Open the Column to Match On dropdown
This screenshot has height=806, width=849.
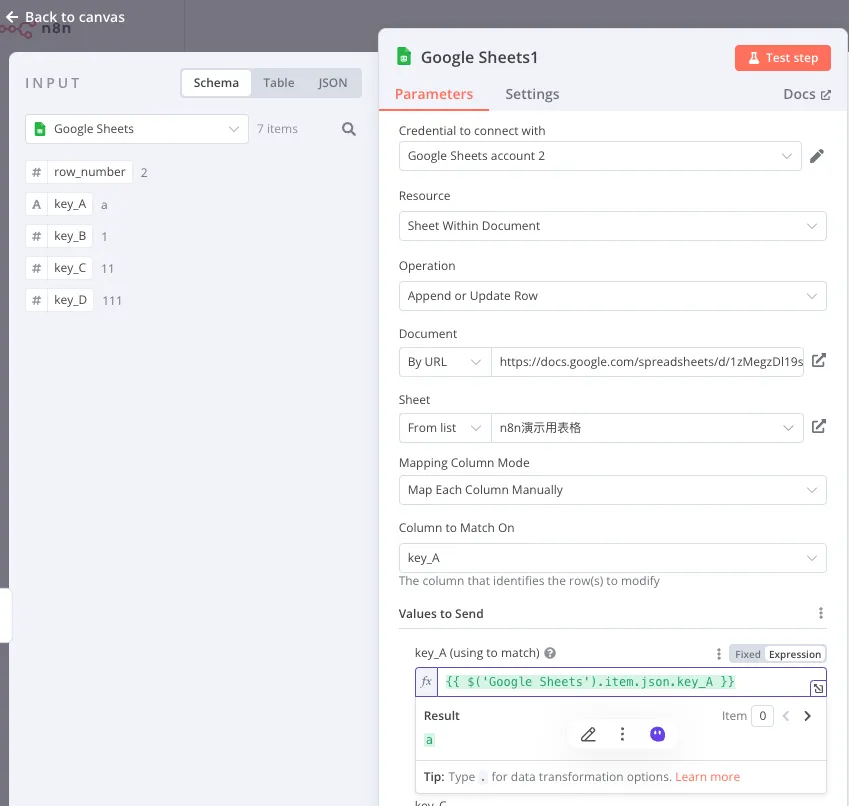[x=612, y=558]
